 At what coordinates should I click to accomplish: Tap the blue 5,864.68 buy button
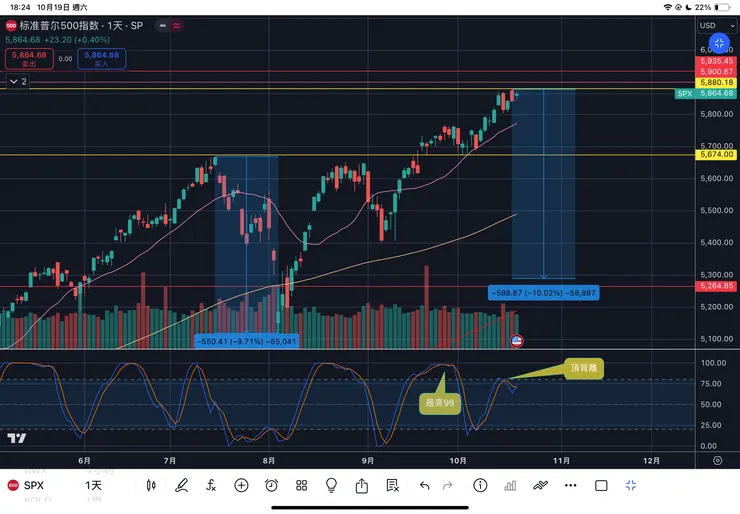(101, 59)
